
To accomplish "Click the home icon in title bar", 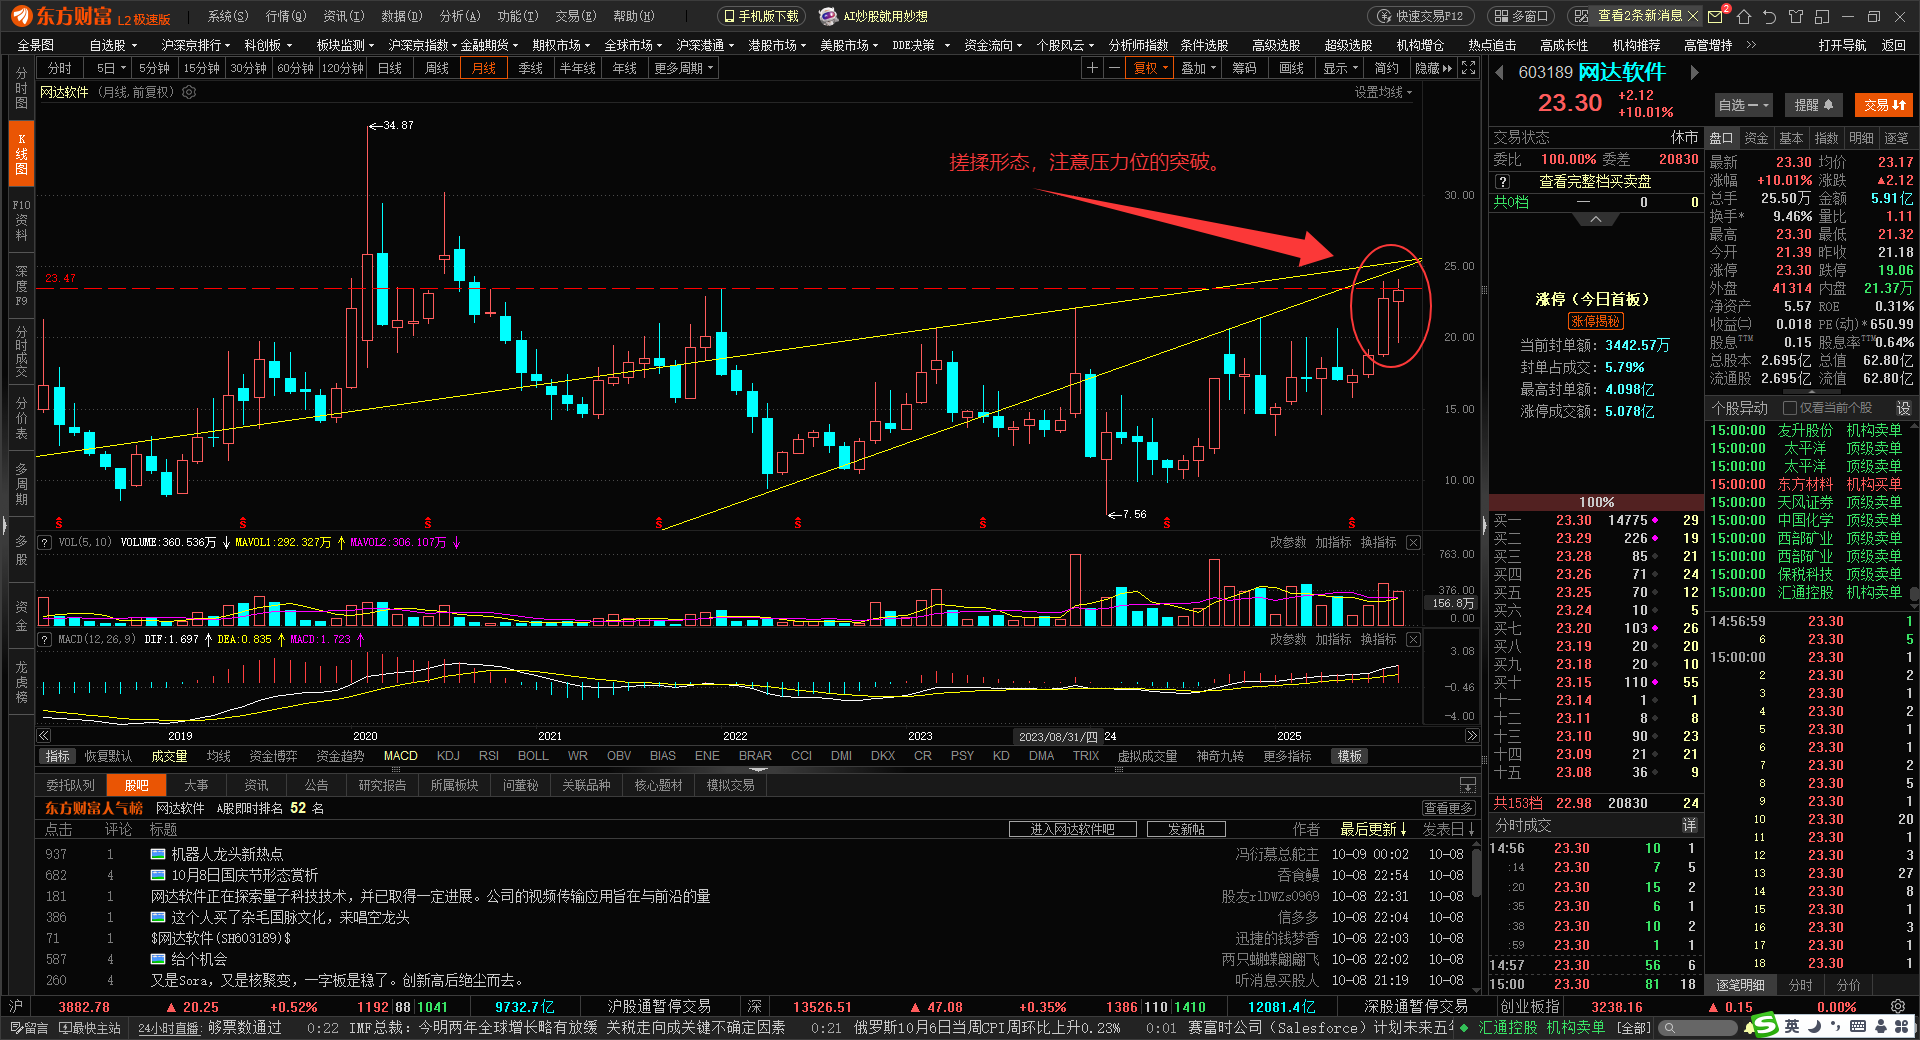I will [x=1744, y=16].
